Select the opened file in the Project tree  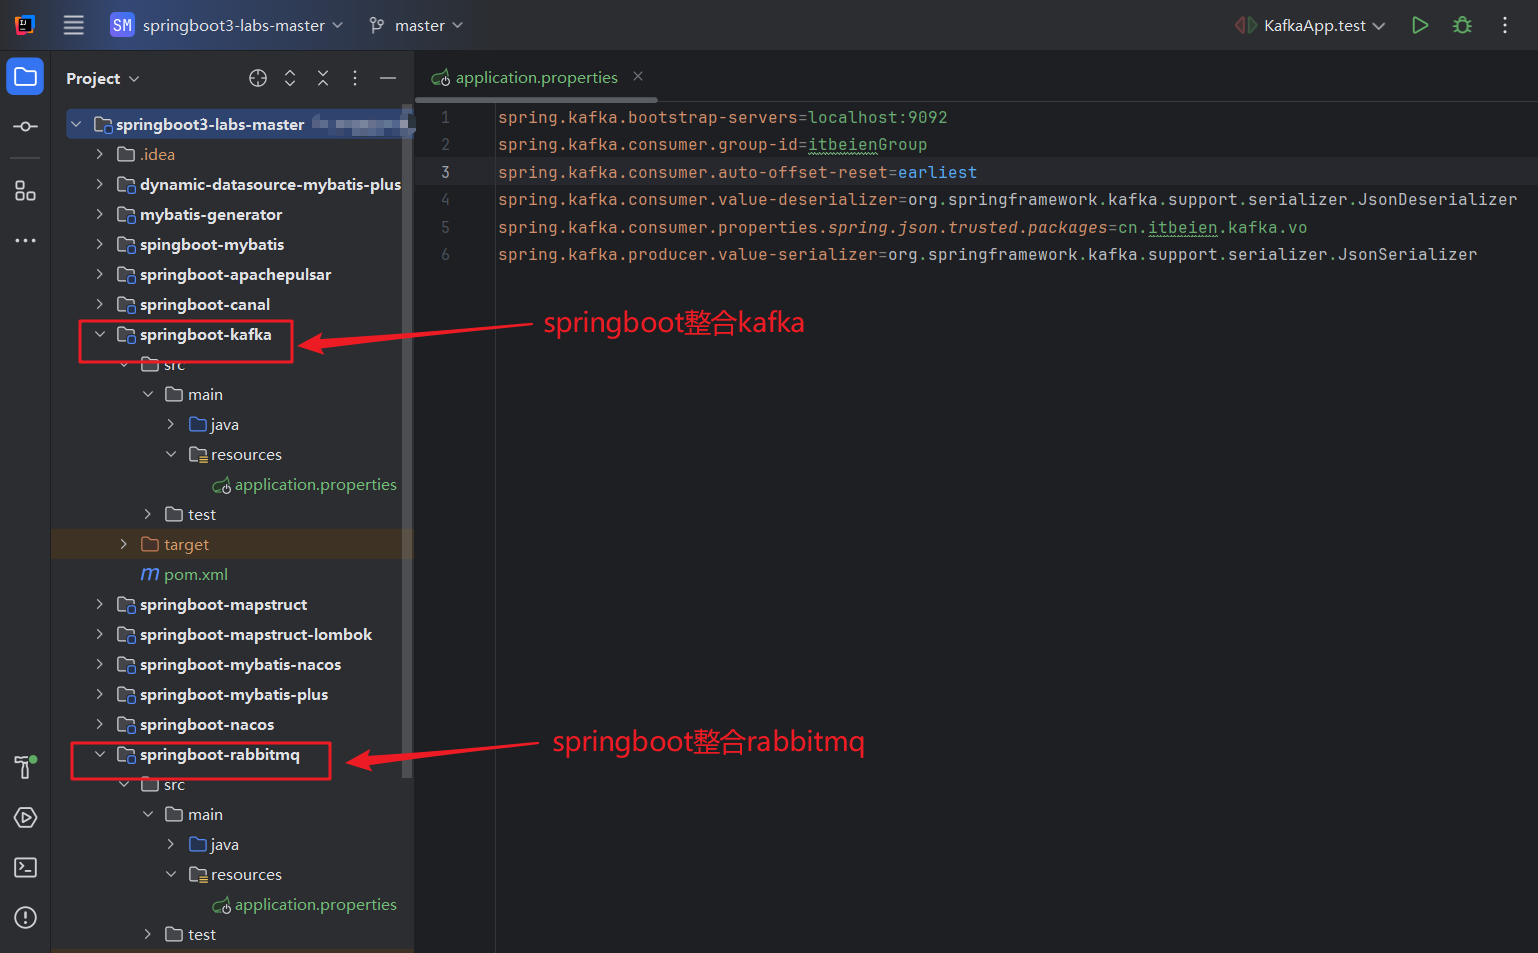point(258,78)
